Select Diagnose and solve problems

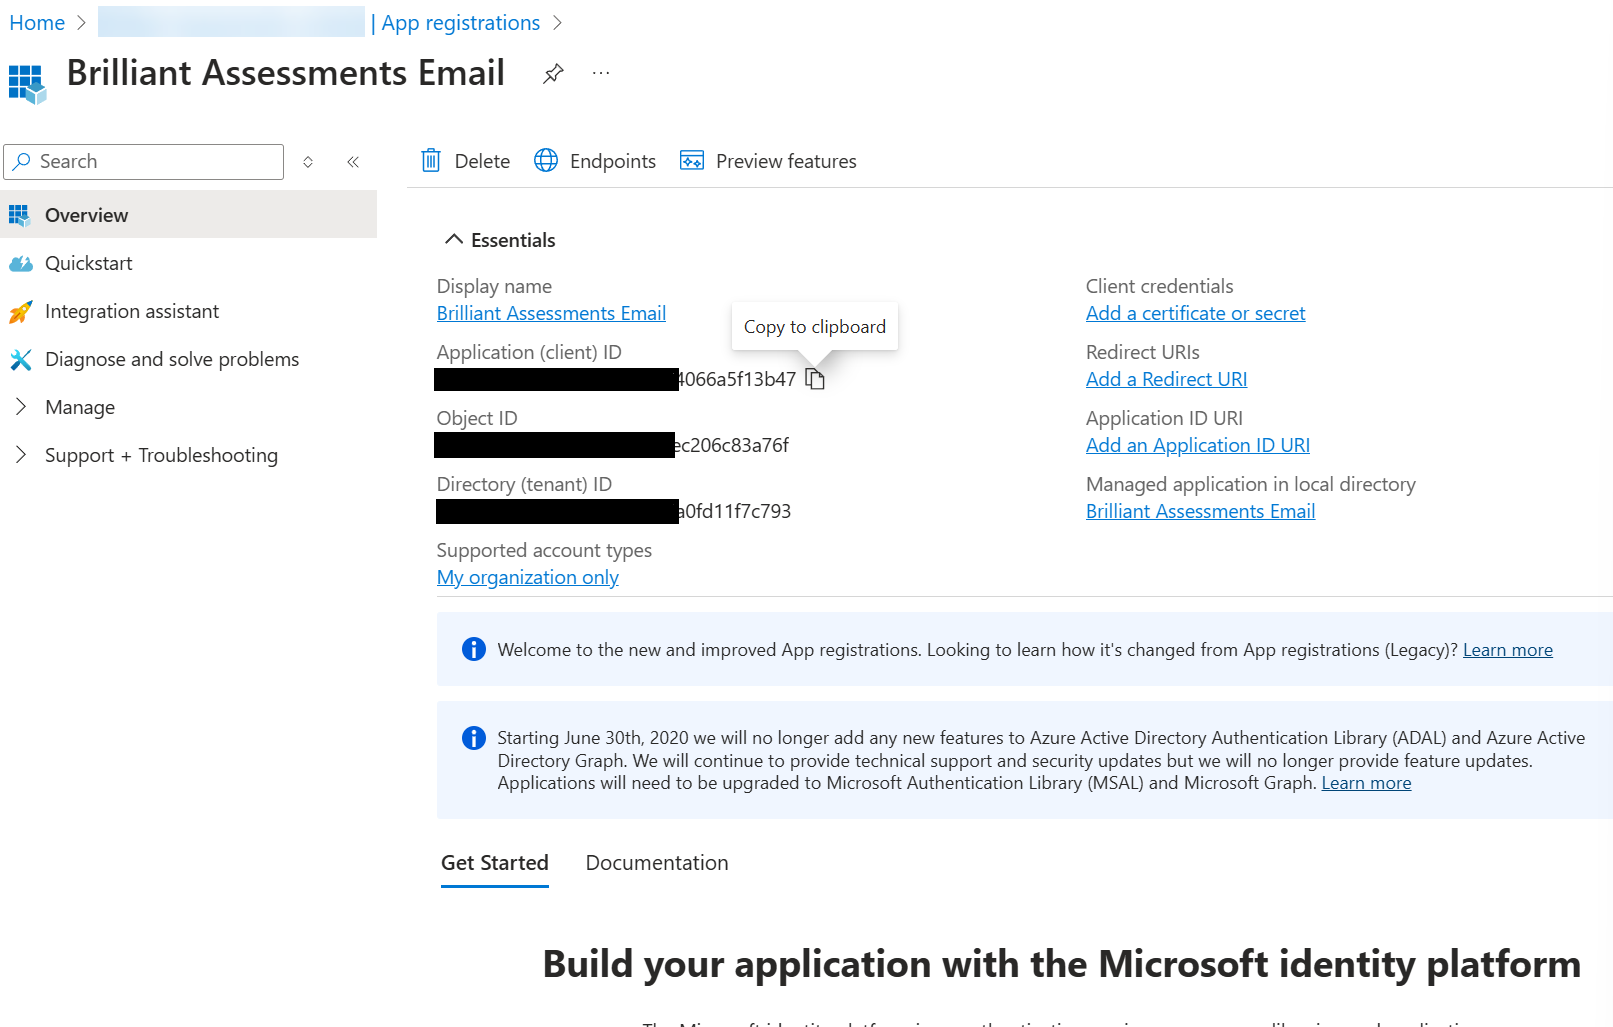click(171, 359)
